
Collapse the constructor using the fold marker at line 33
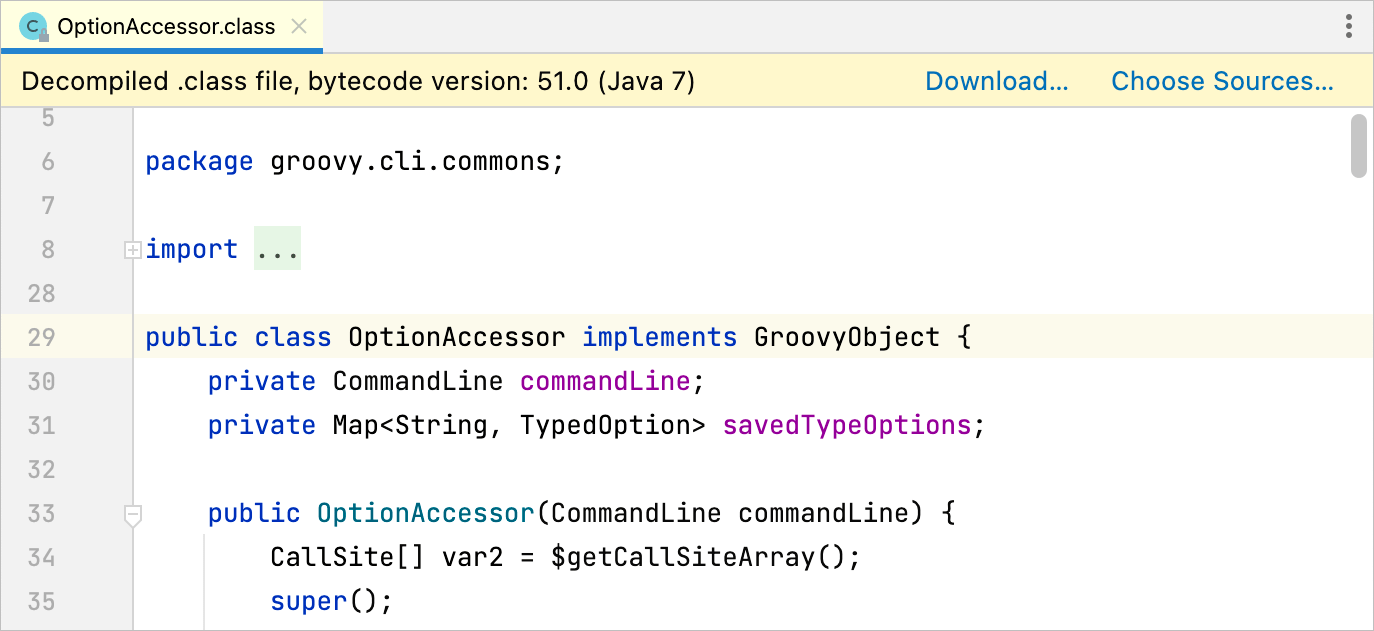133,514
